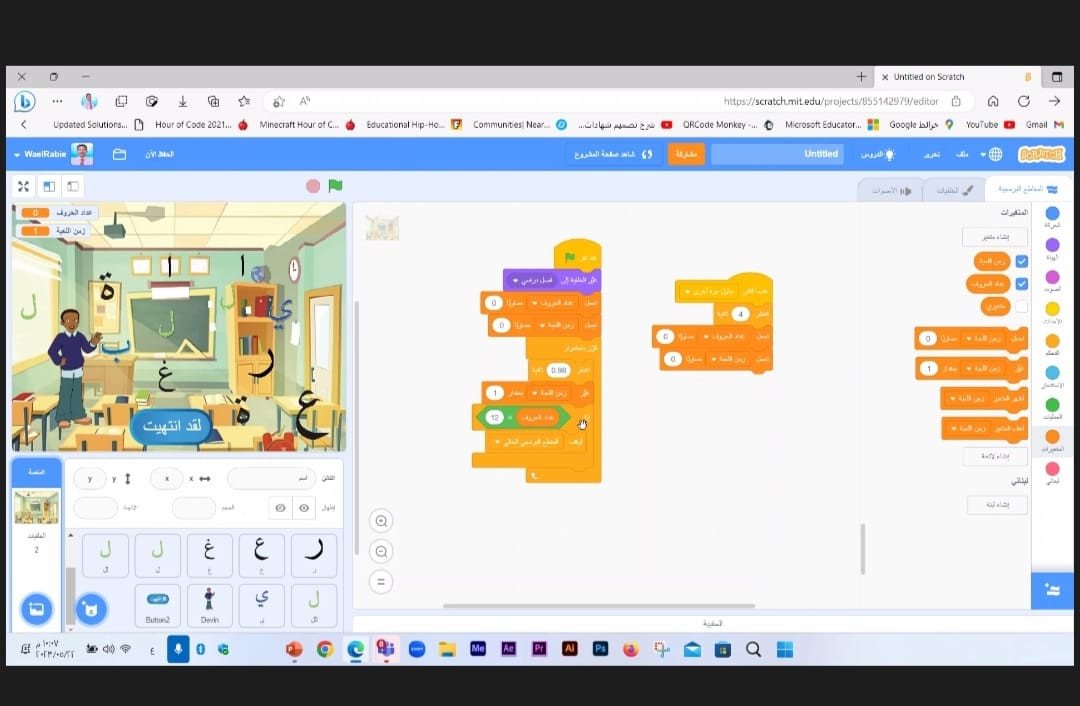1080x706 pixels.
Task: Switch to the large stage layout
Action: pyautogui.click(x=49, y=186)
